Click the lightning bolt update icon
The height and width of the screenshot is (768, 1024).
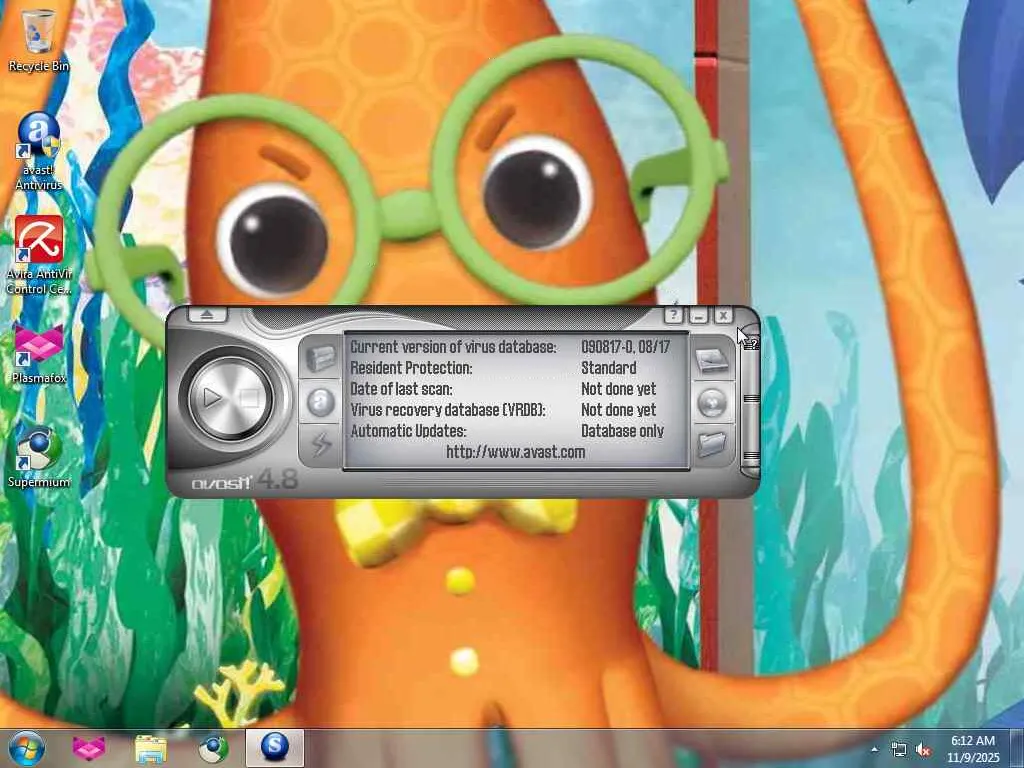pos(321,445)
